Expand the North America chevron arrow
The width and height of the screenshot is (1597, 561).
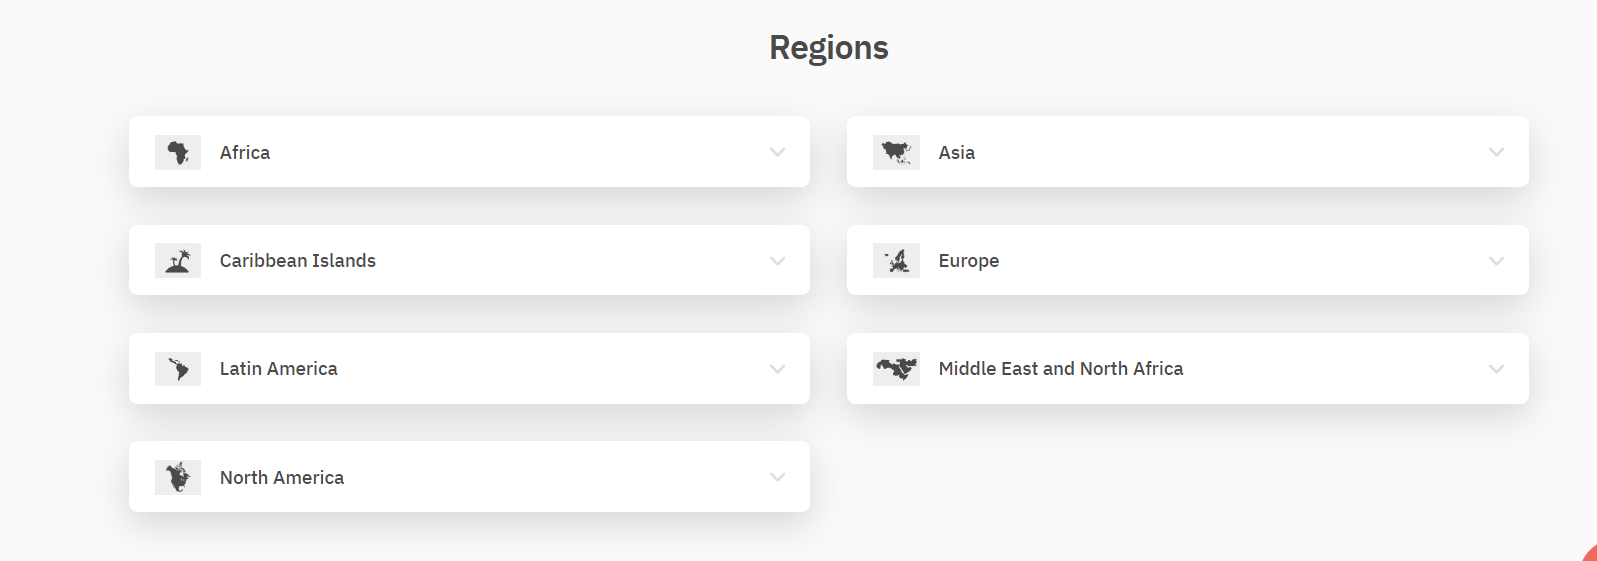[x=778, y=477]
